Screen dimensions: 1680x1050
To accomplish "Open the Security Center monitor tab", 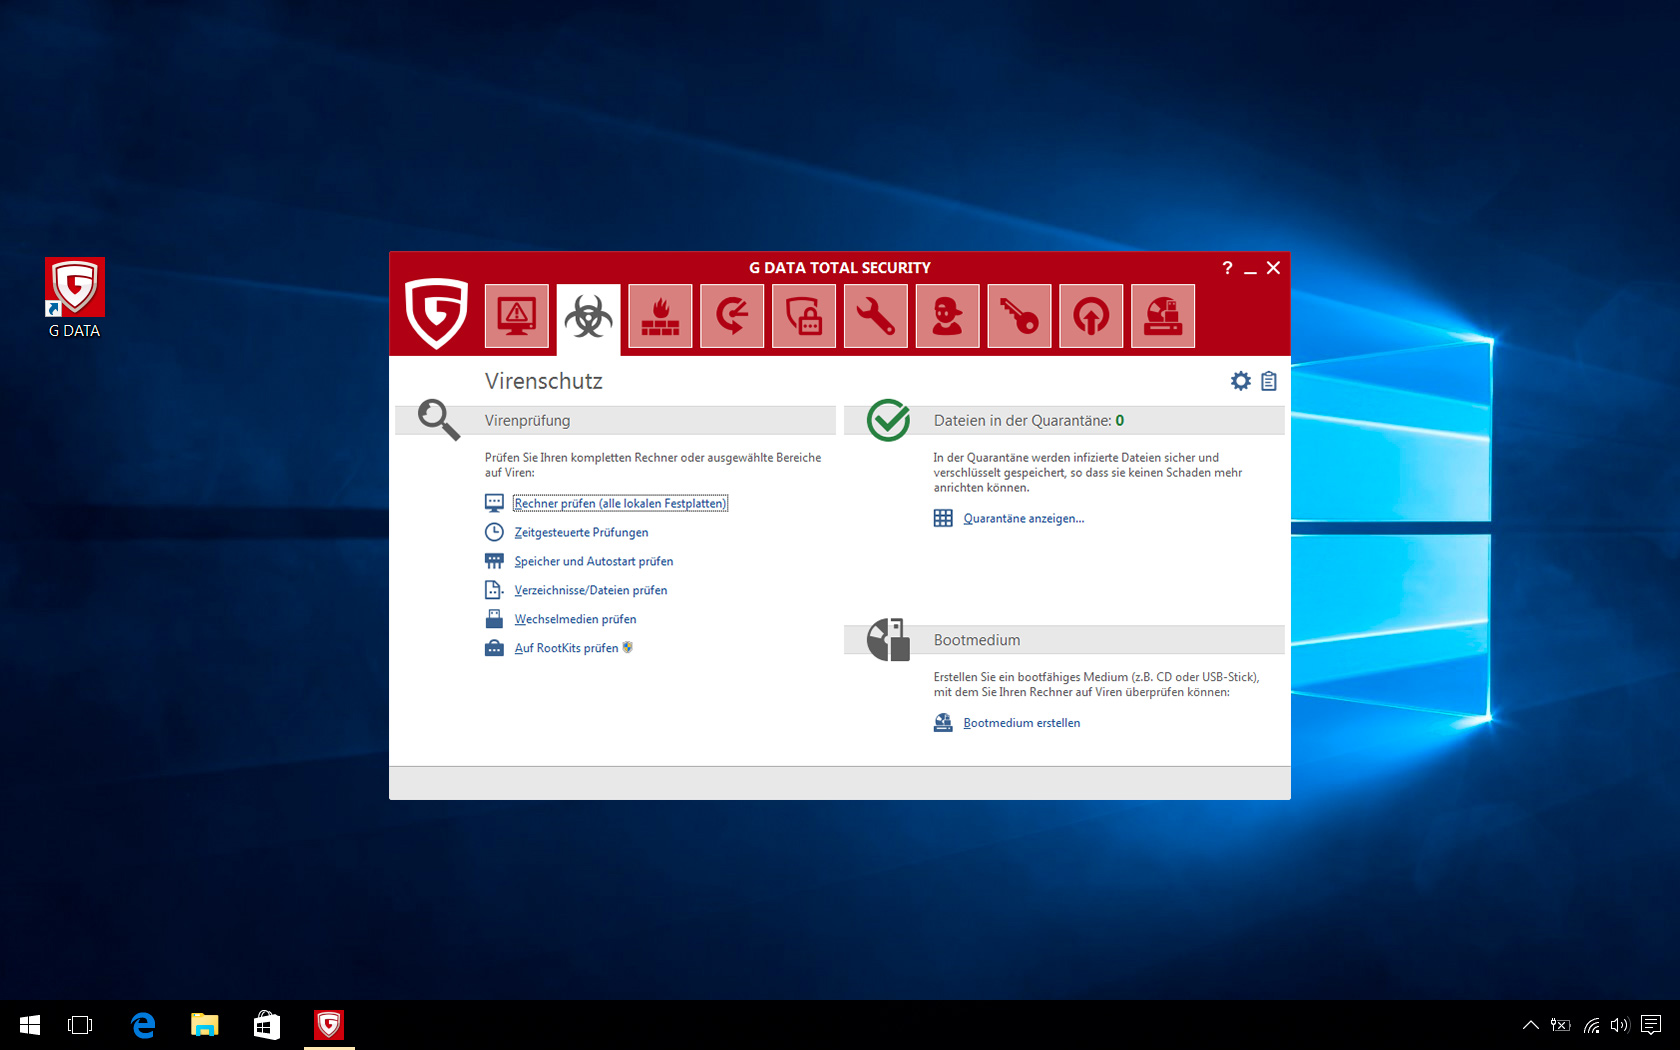I will tap(517, 316).
